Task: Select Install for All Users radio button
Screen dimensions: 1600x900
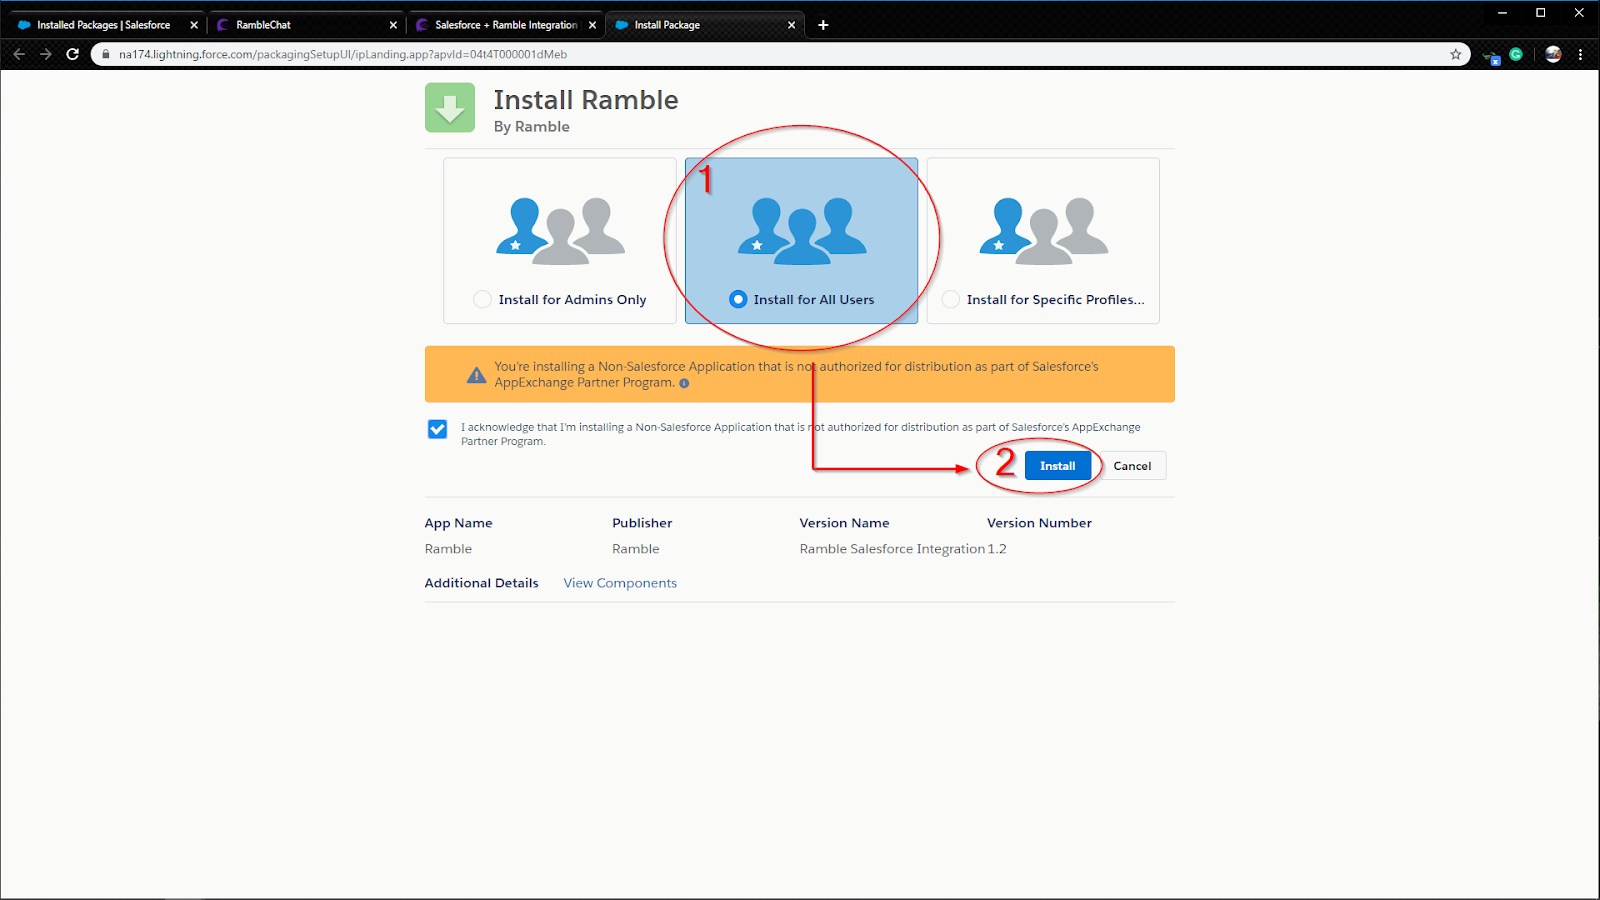Action: pos(738,299)
